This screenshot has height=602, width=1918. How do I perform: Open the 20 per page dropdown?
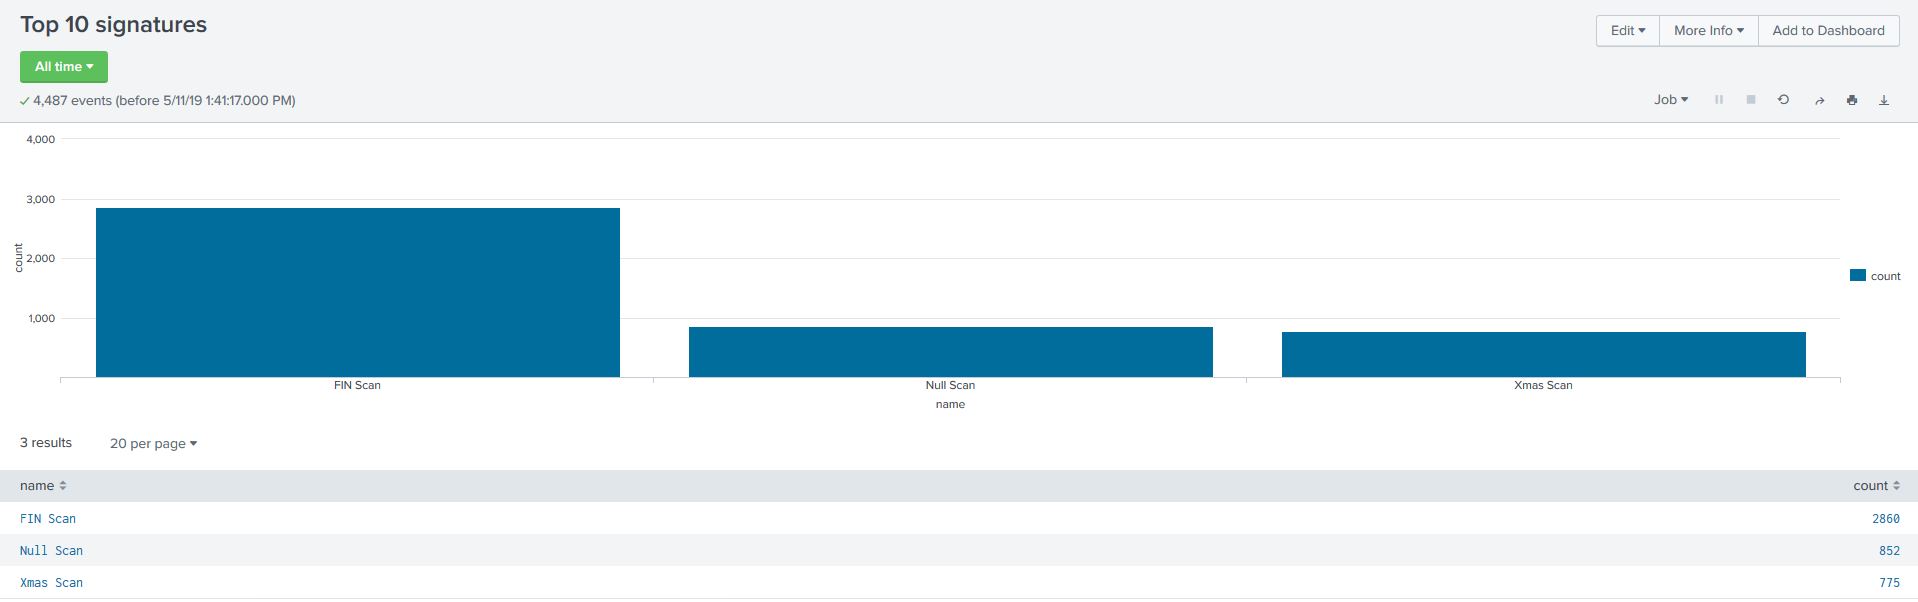[x=153, y=443]
